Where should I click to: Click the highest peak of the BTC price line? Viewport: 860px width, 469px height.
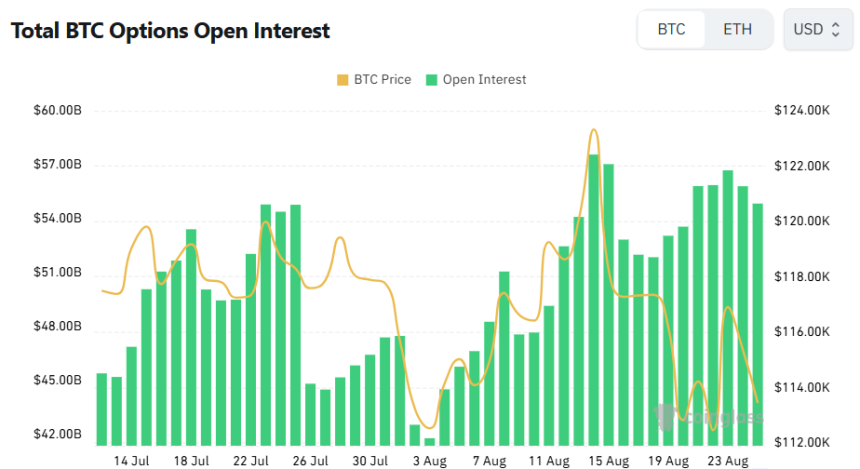click(594, 130)
